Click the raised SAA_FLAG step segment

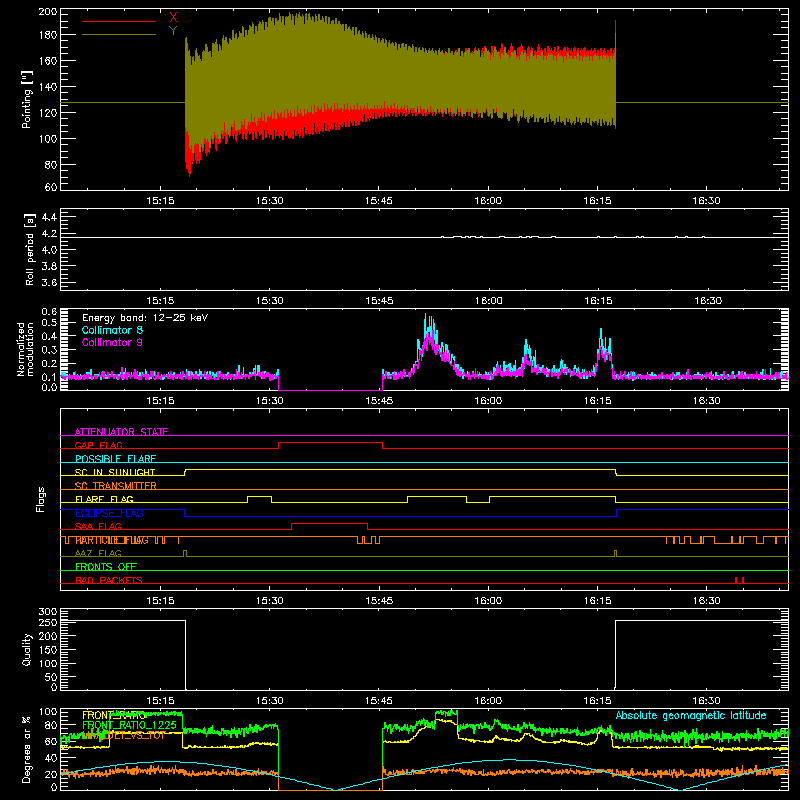coord(330,524)
